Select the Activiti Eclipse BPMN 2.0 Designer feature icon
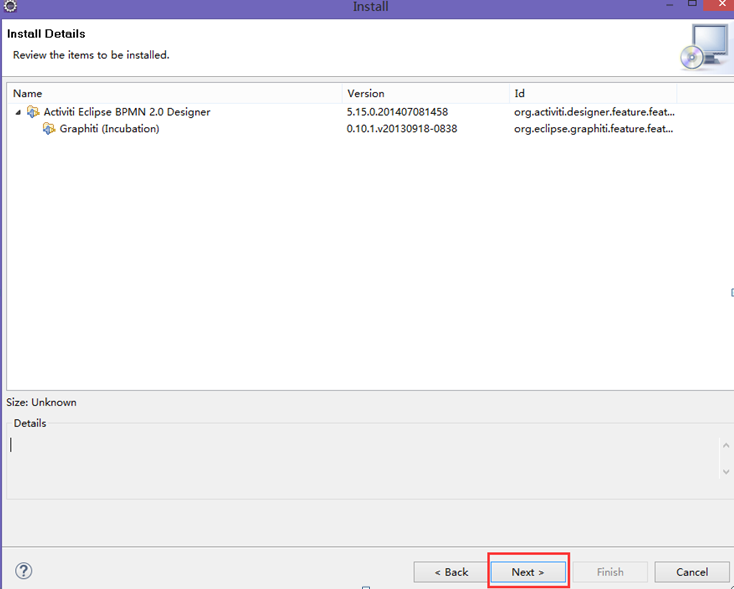The image size is (734, 589). pyautogui.click(x=33, y=112)
